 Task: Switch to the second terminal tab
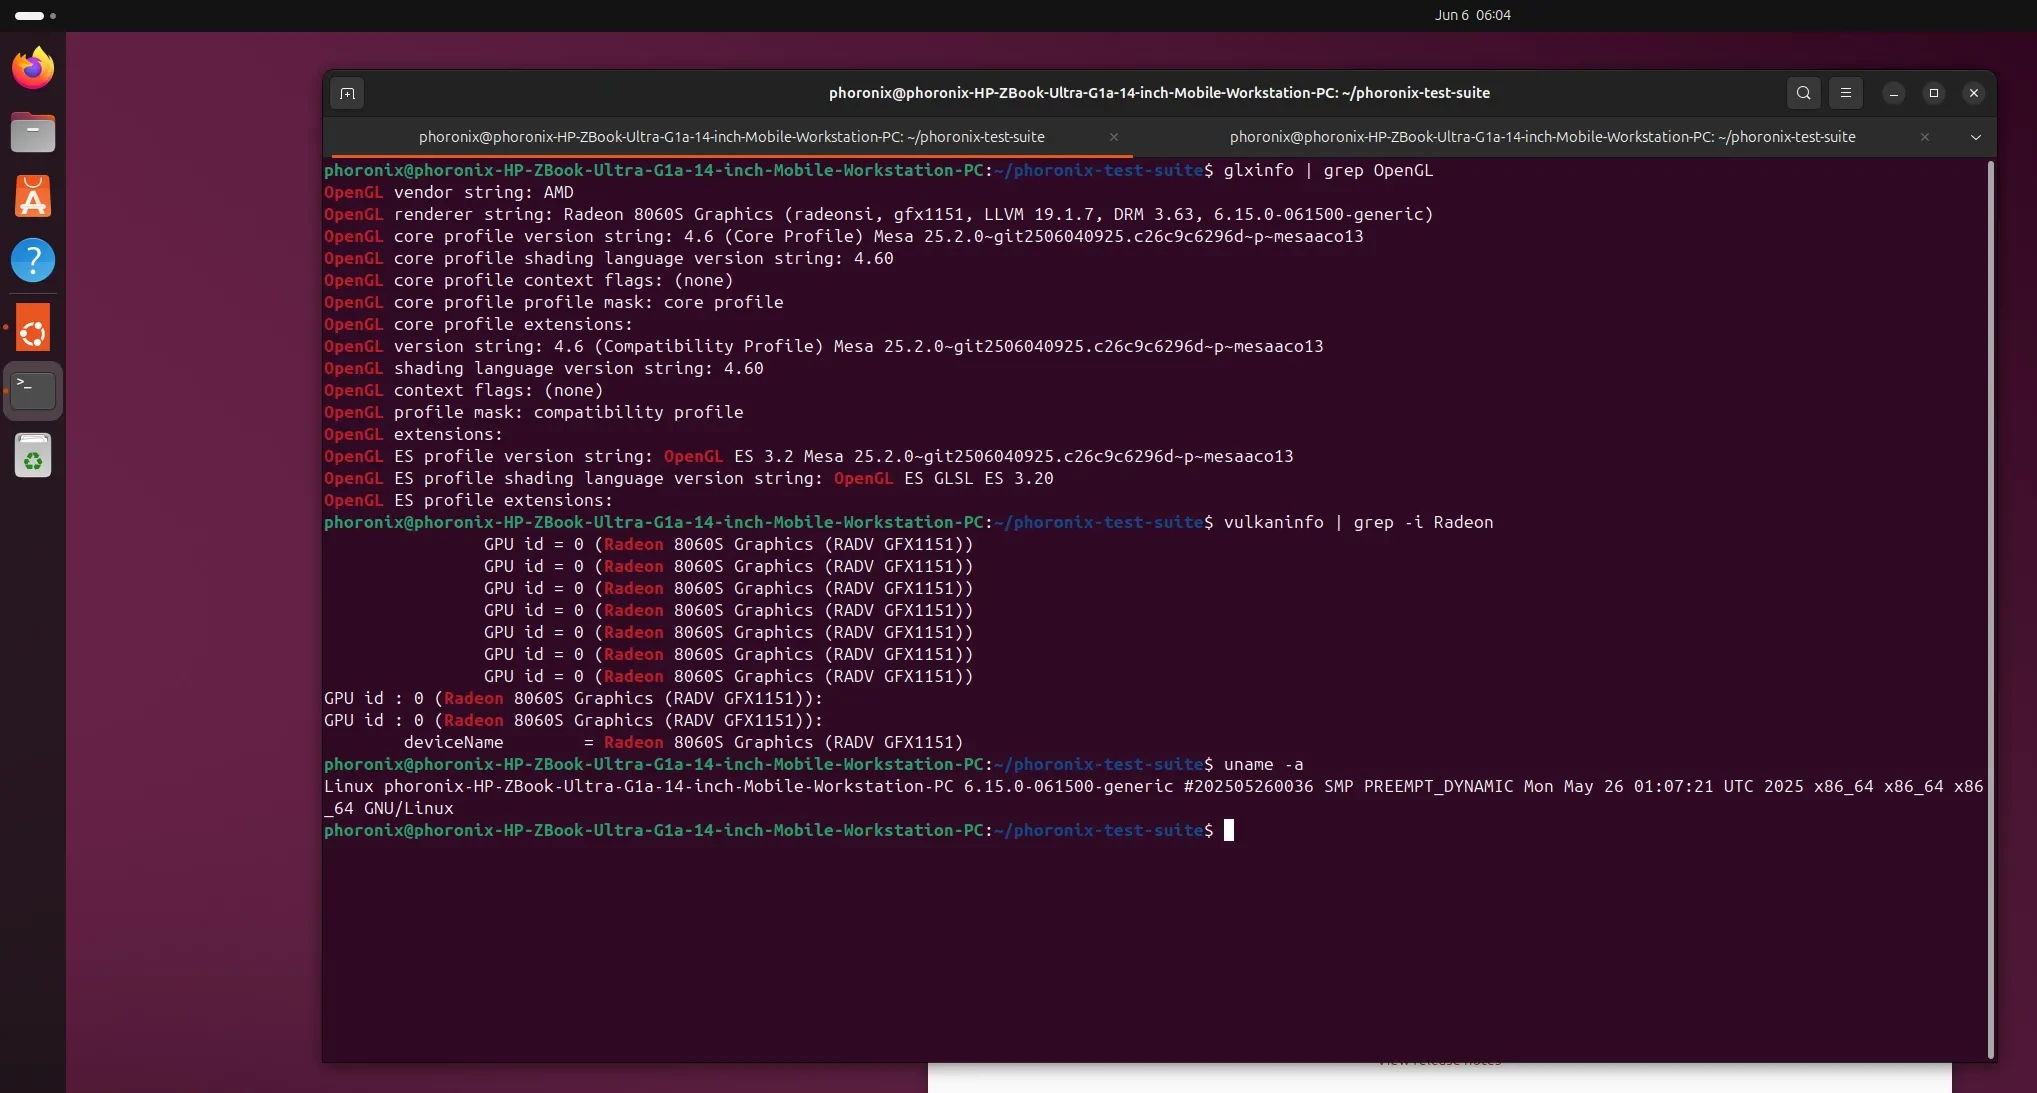click(x=1541, y=137)
